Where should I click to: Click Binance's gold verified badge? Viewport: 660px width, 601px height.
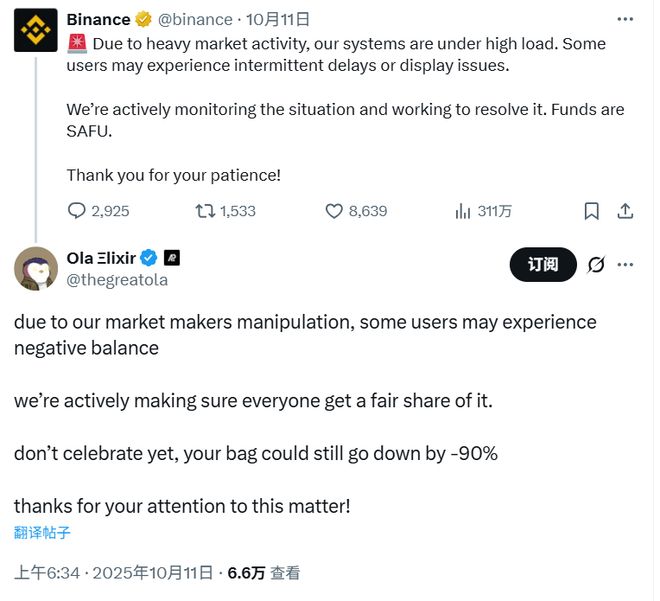pyautogui.click(x=143, y=19)
